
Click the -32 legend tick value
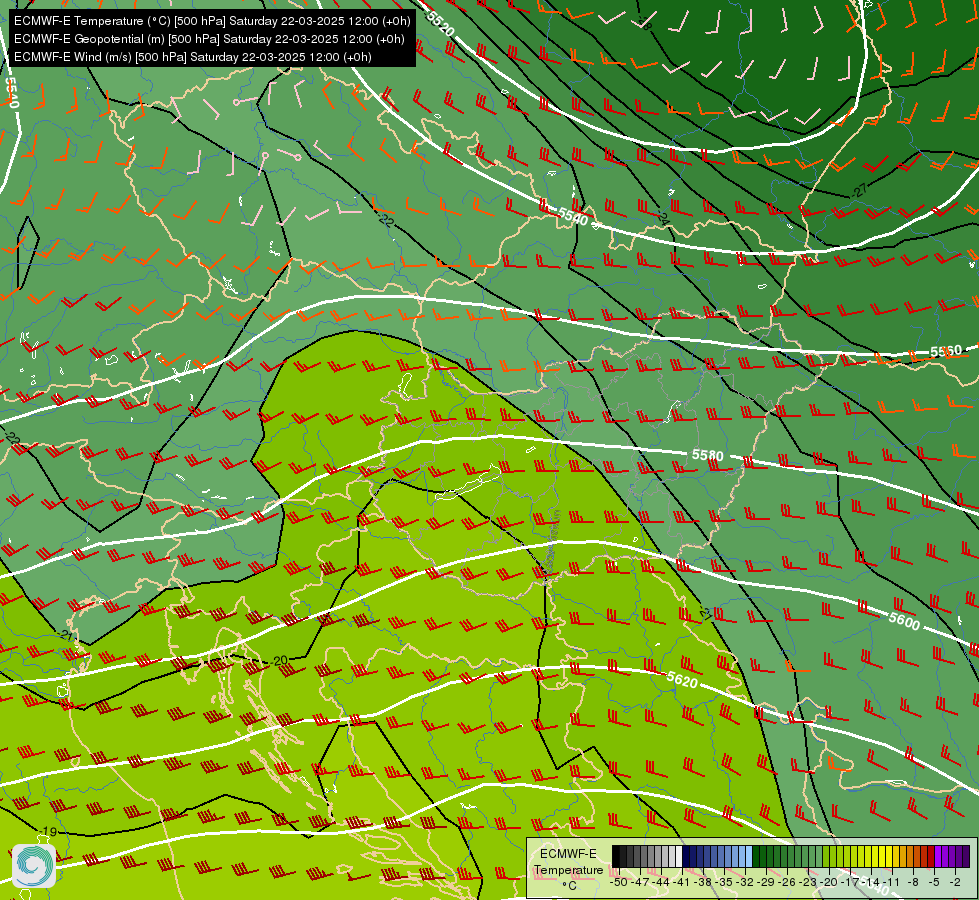point(745,883)
